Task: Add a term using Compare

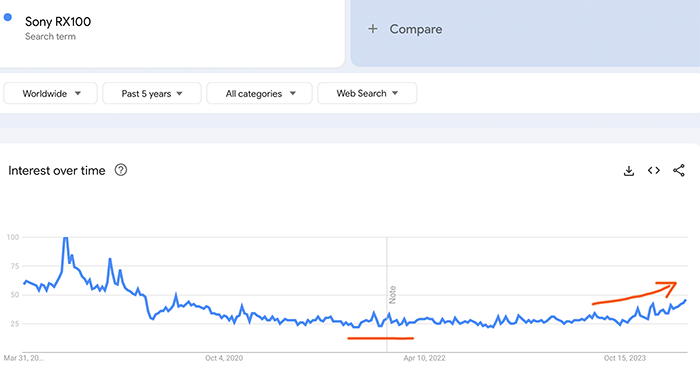Action: [416, 29]
